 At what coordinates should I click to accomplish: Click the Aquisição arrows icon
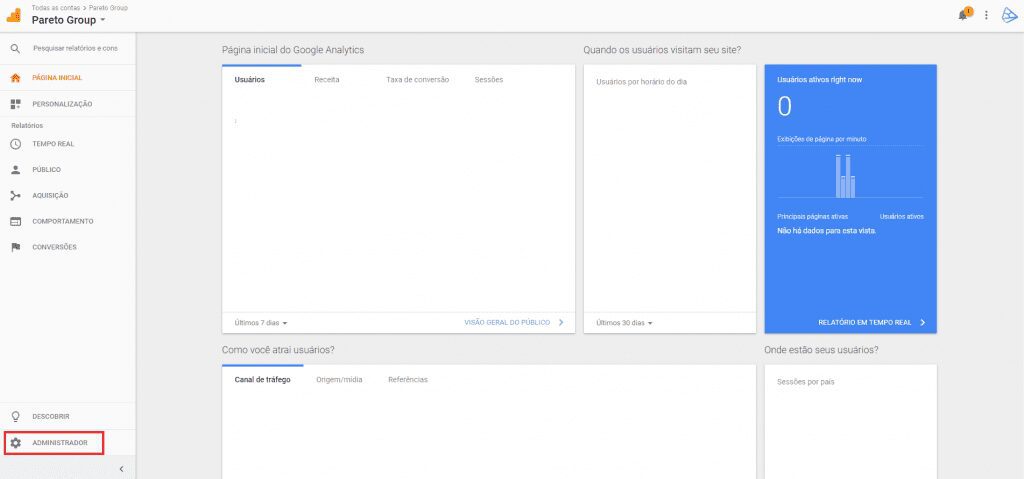15,196
